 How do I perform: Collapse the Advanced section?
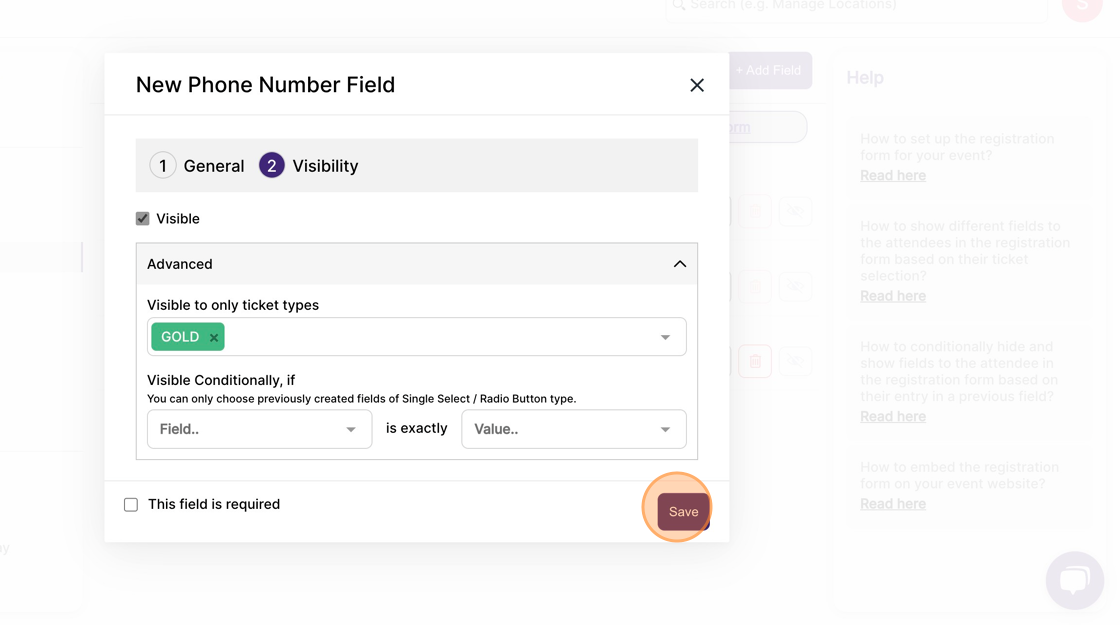pos(679,264)
